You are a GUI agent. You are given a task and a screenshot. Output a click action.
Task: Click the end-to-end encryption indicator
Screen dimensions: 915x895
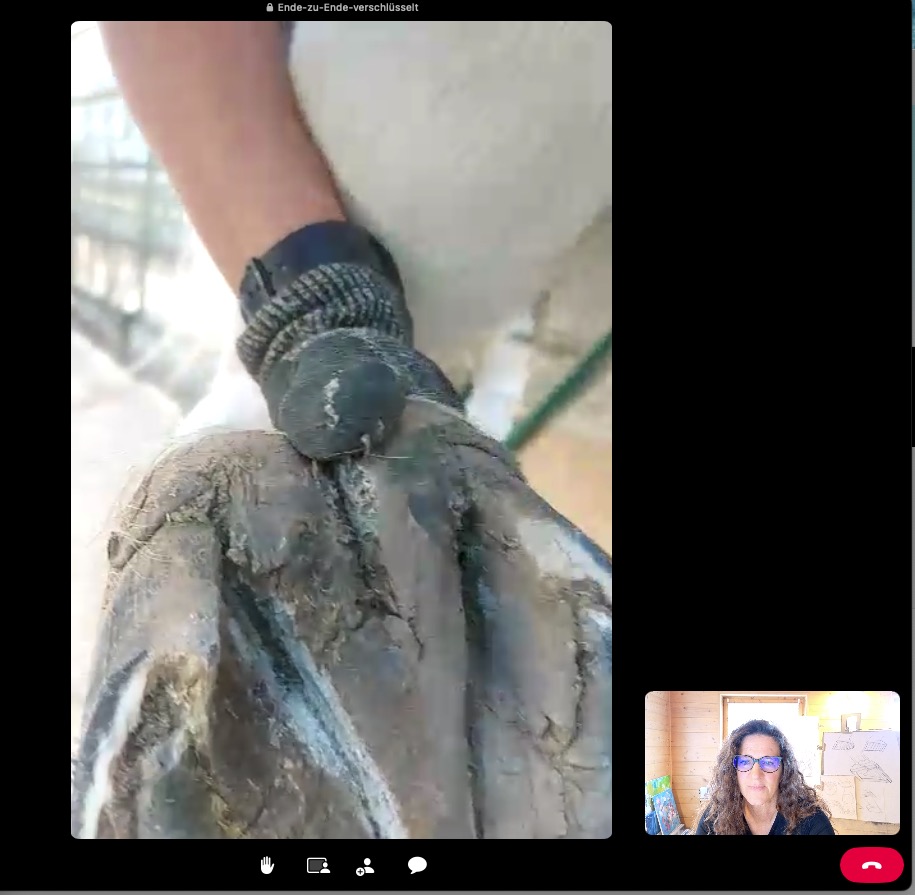click(341, 7)
